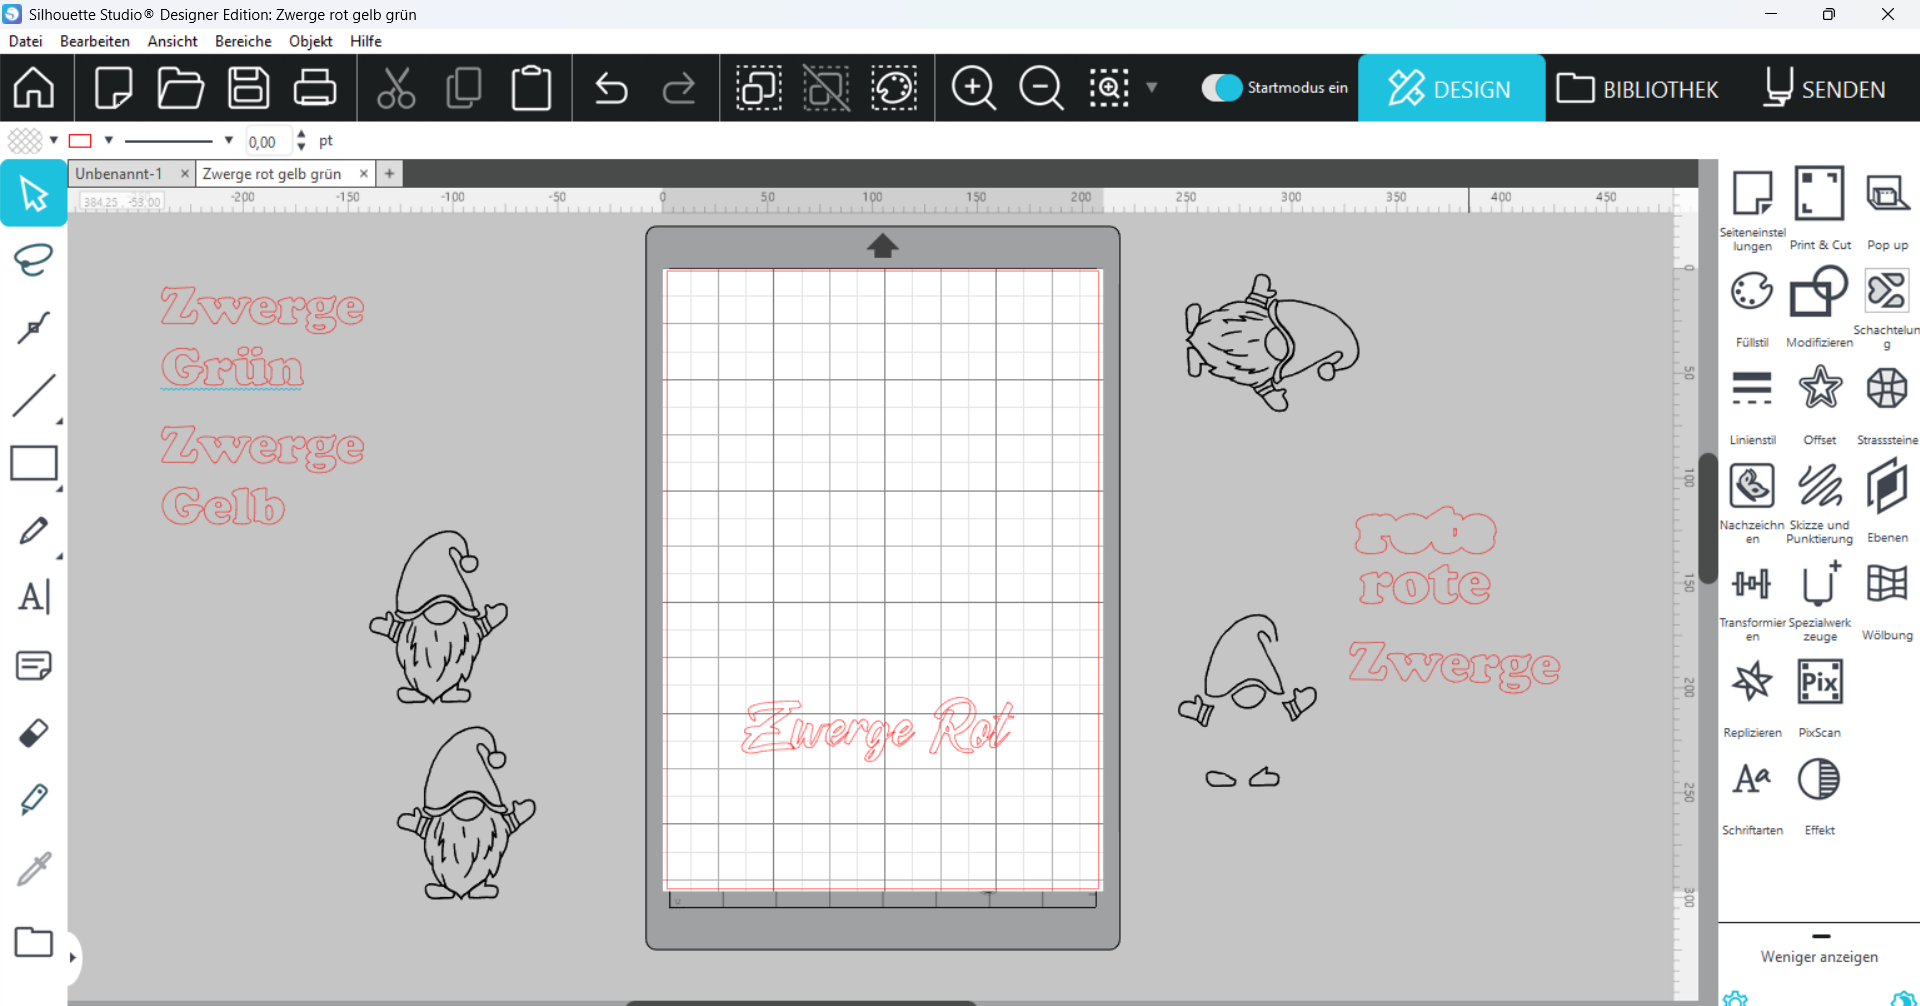Click the line thickness input field
The image size is (1920, 1006).
click(267, 142)
